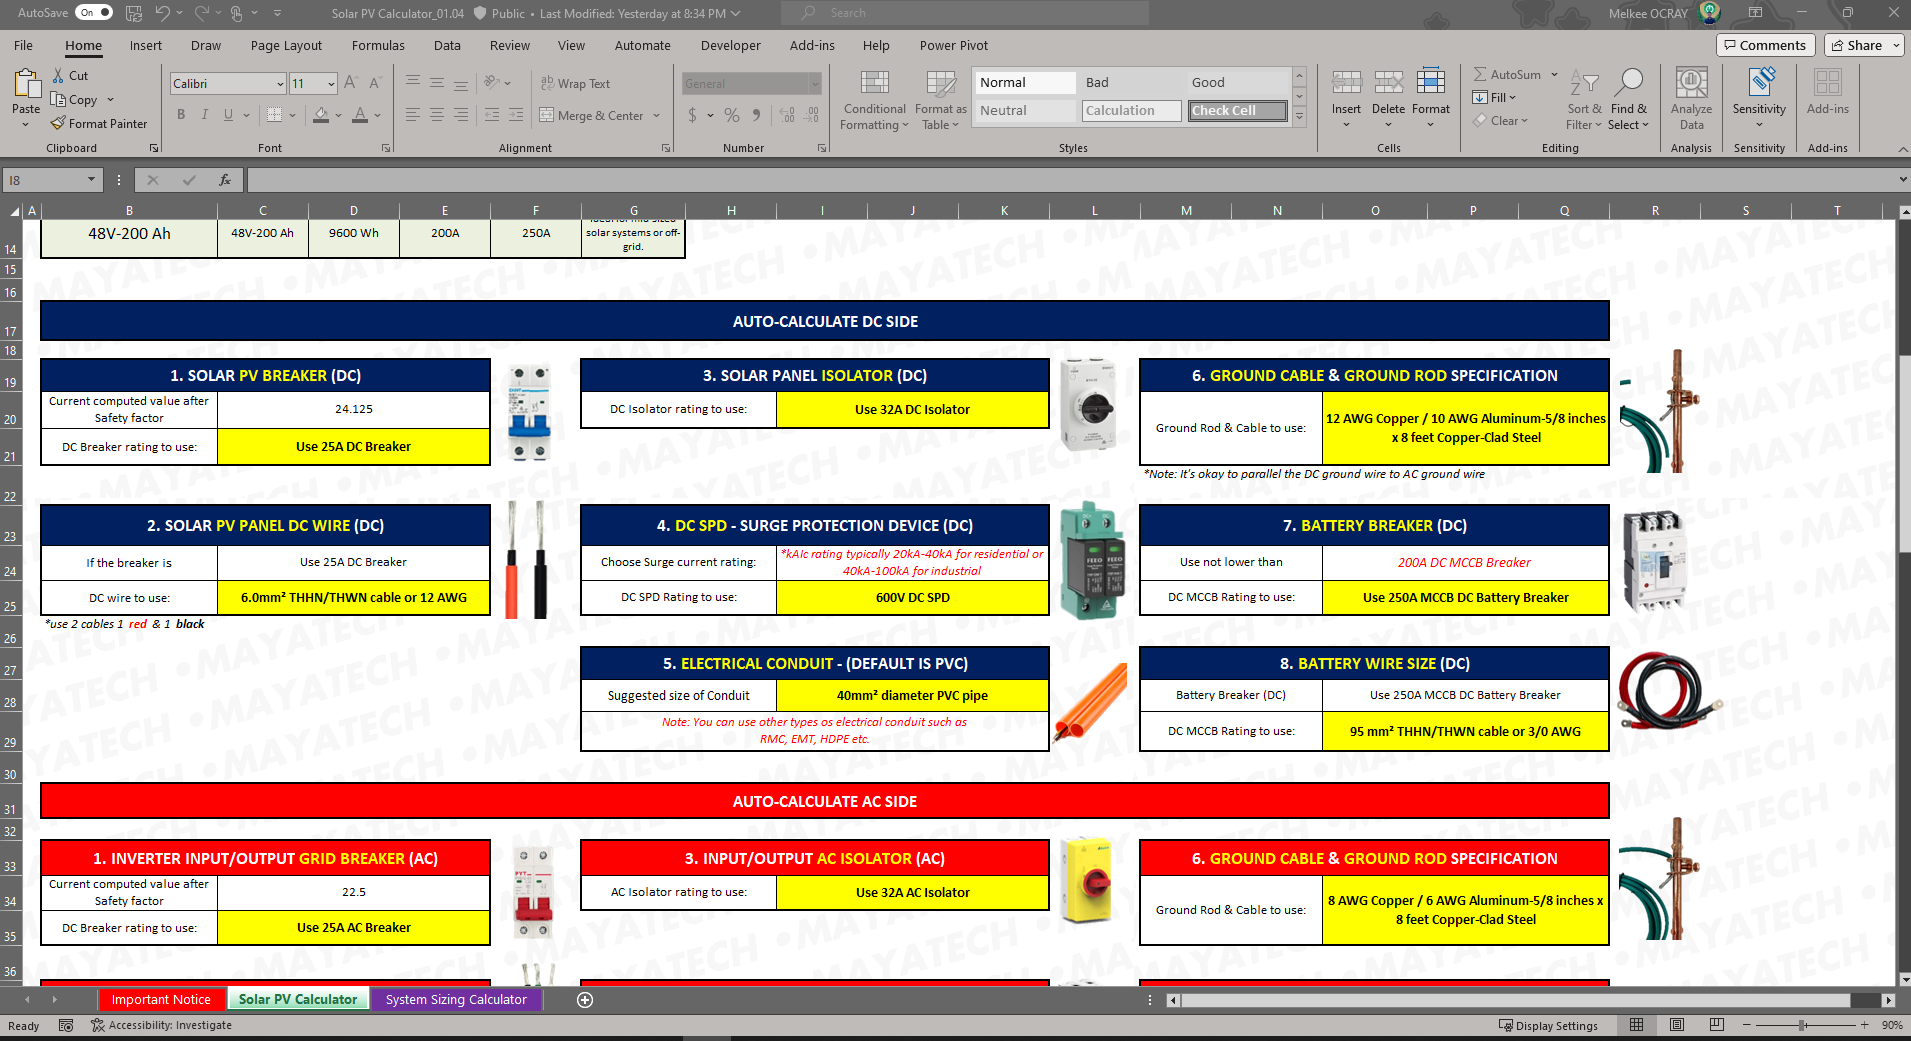1911x1041 pixels.
Task: Switch to the System Sizing Calculator sheet
Action: pos(456,999)
